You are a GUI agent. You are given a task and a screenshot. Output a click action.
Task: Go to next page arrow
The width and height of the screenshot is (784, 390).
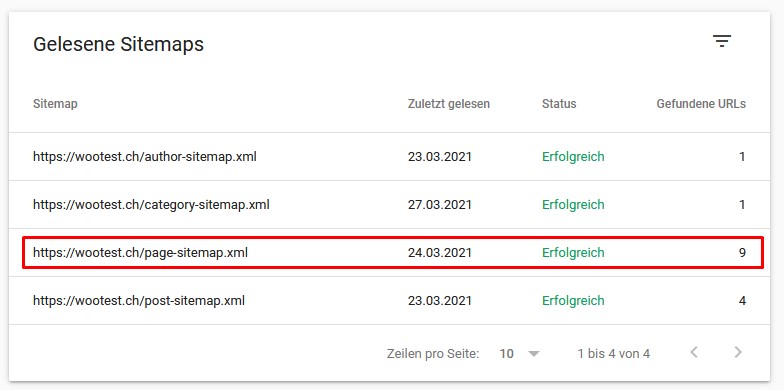tap(738, 352)
